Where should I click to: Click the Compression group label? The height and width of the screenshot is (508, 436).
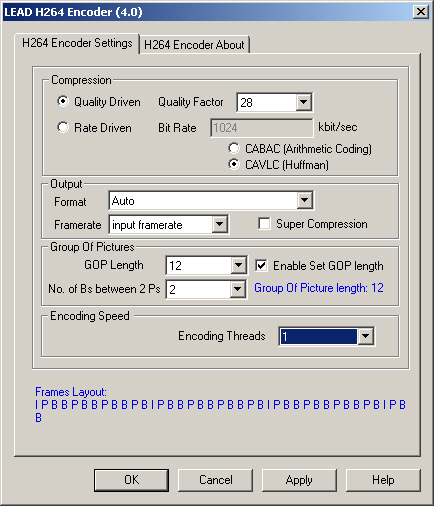click(x=81, y=80)
